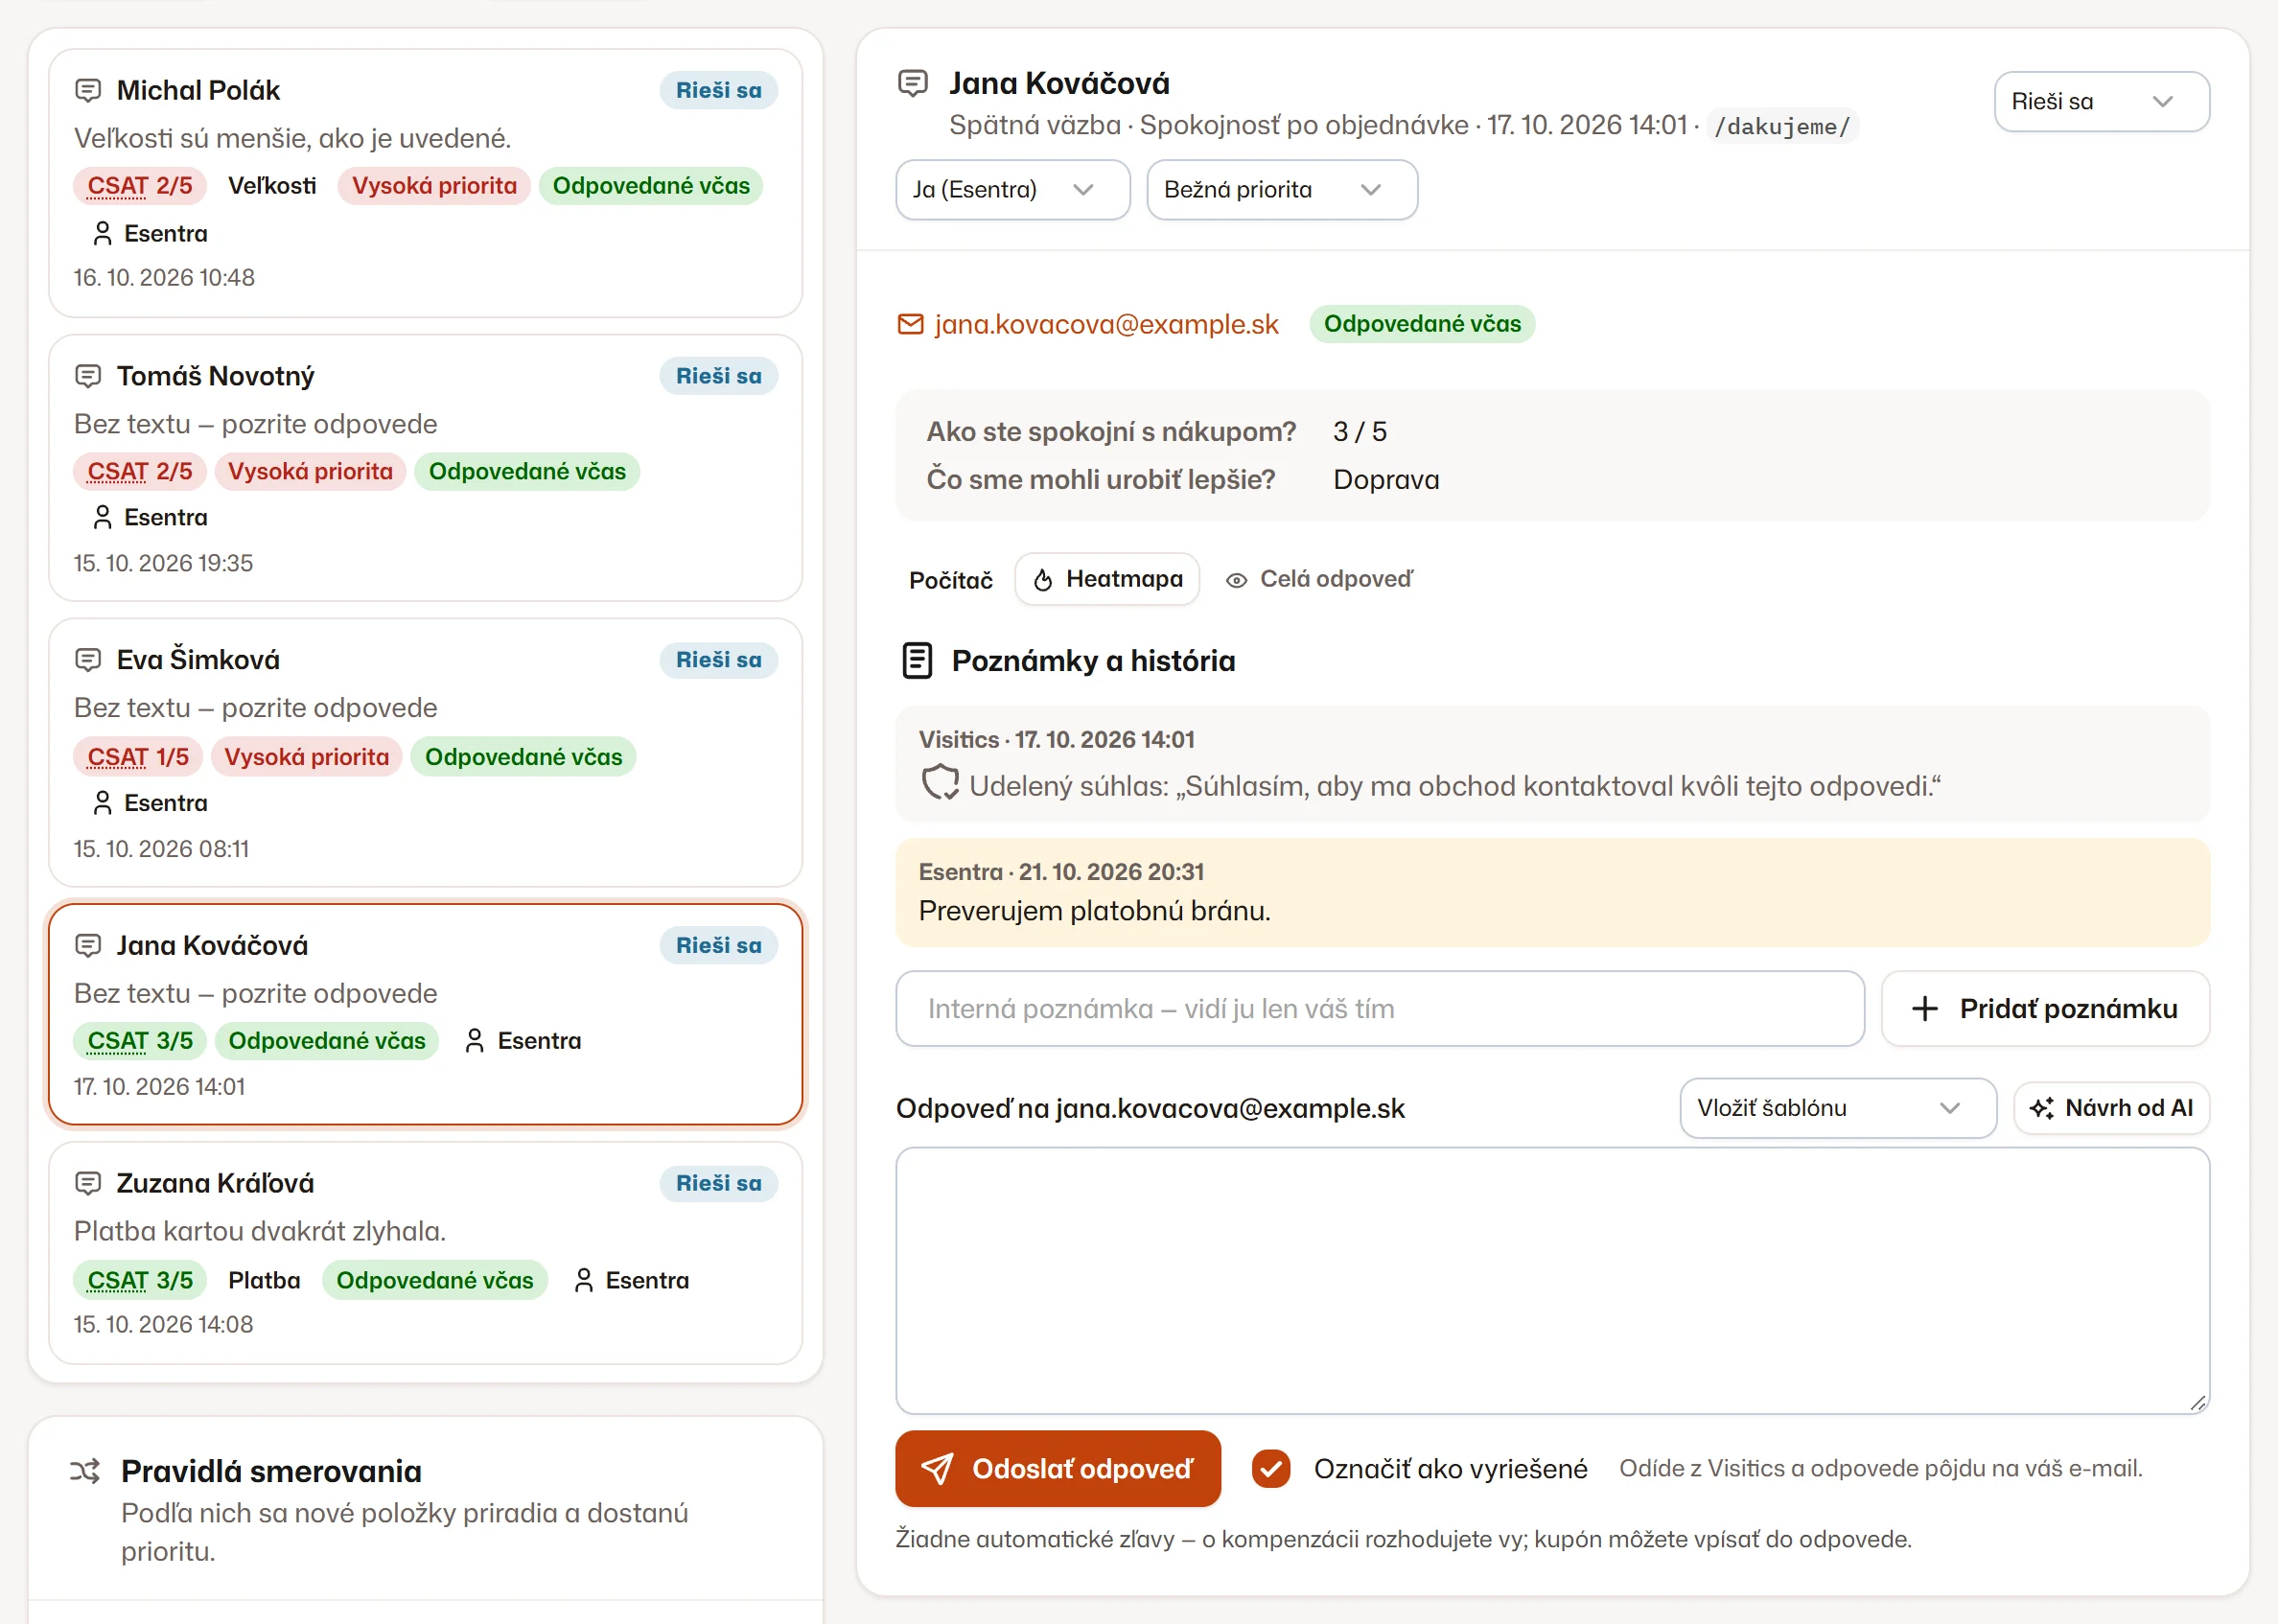Show Celá odpoveď with the eye icon
Image resolution: width=2278 pixels, height=1624 pixels.
[1319, 579]
